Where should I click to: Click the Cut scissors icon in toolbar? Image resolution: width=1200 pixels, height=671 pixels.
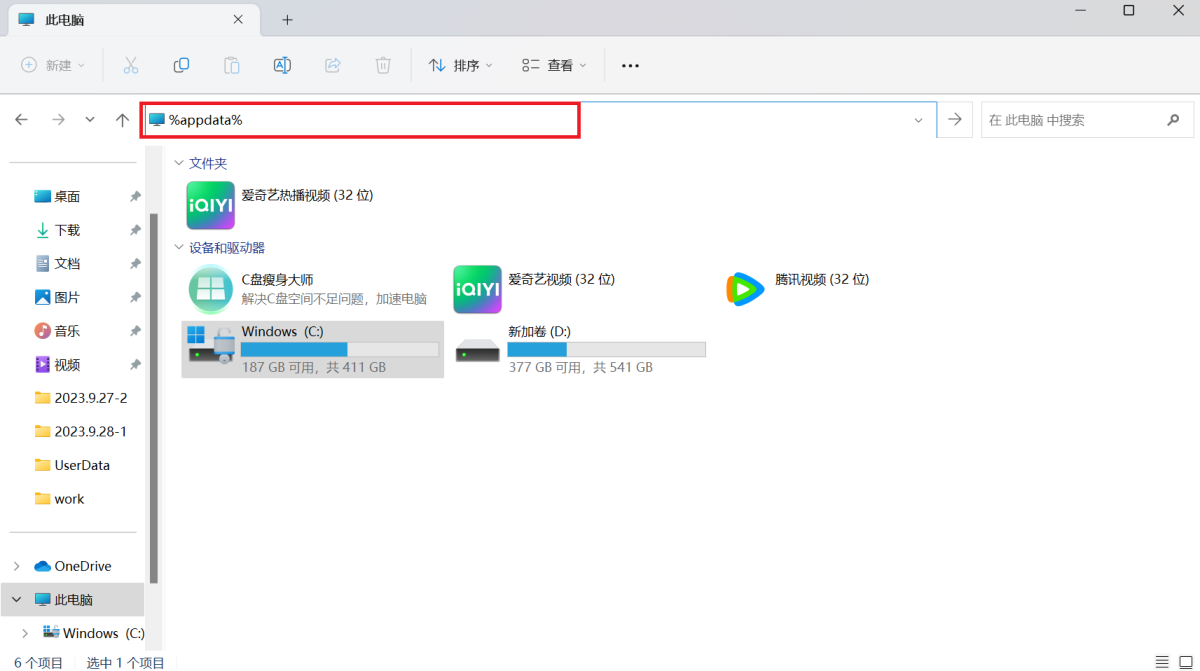point(130,65)
